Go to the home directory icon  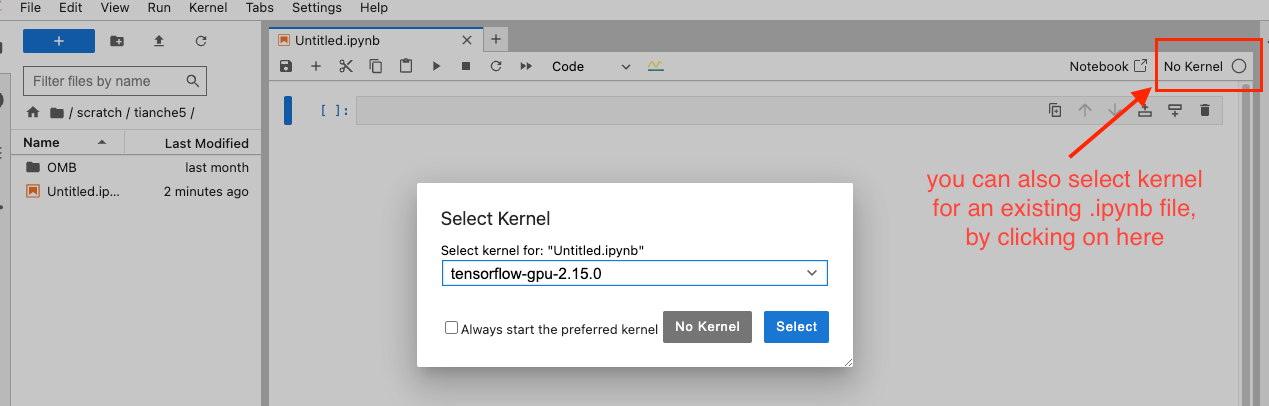click(33, 113)
